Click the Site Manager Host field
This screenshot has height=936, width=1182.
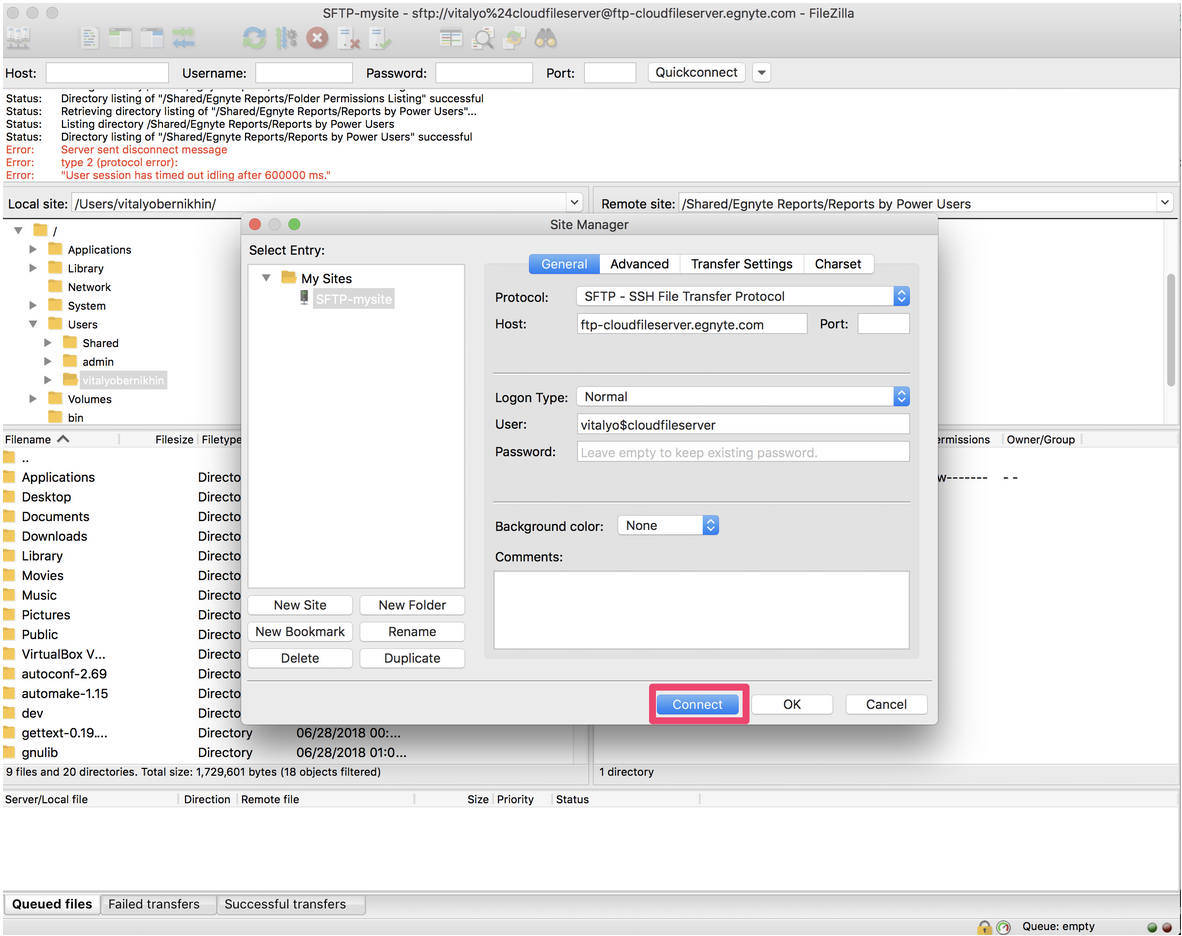click(x=692, y=324)
